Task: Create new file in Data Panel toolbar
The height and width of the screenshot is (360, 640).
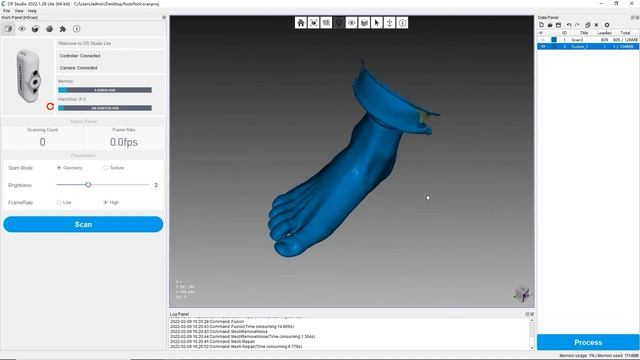Action: 542,25
